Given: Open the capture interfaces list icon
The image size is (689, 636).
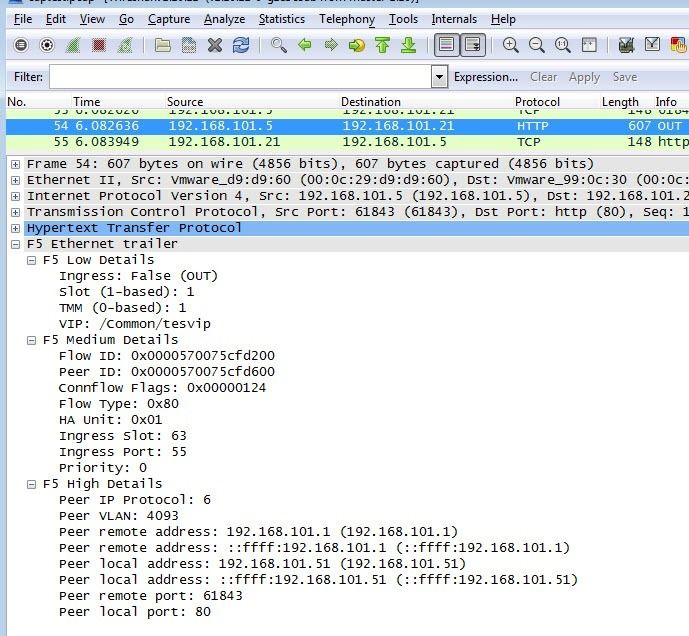Looking at the screenshot, I should click(x=21, y=45).
